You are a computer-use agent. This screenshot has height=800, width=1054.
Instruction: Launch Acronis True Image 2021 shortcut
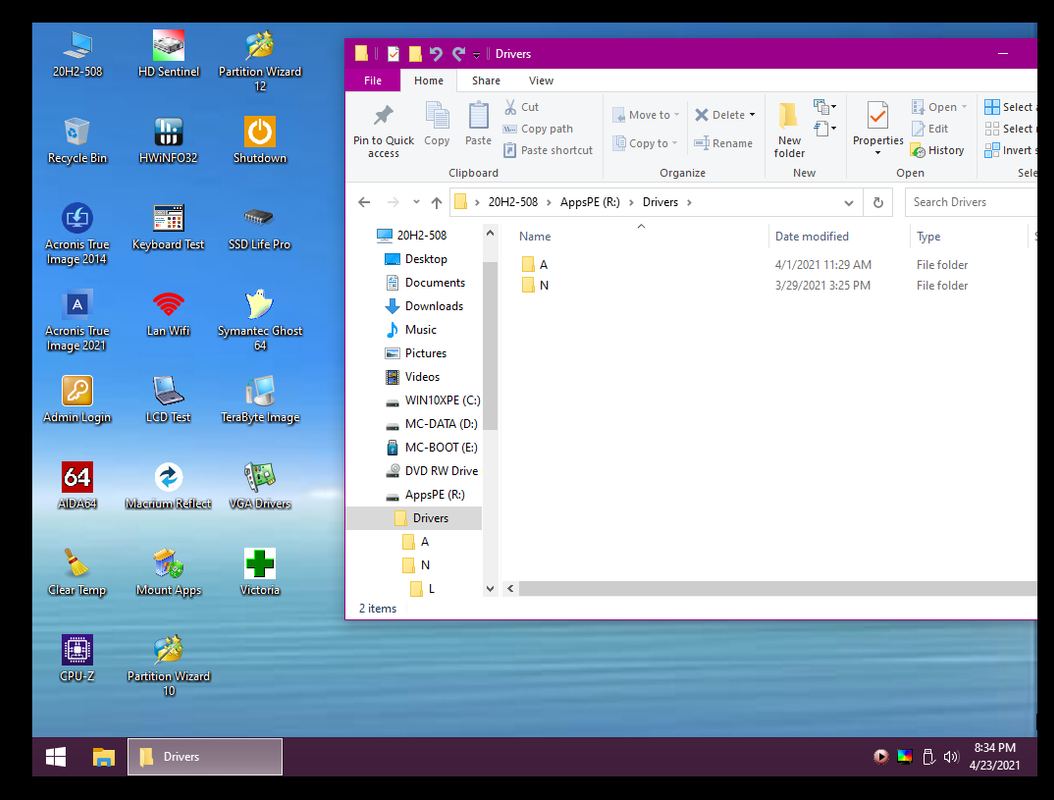pos(77,320)
